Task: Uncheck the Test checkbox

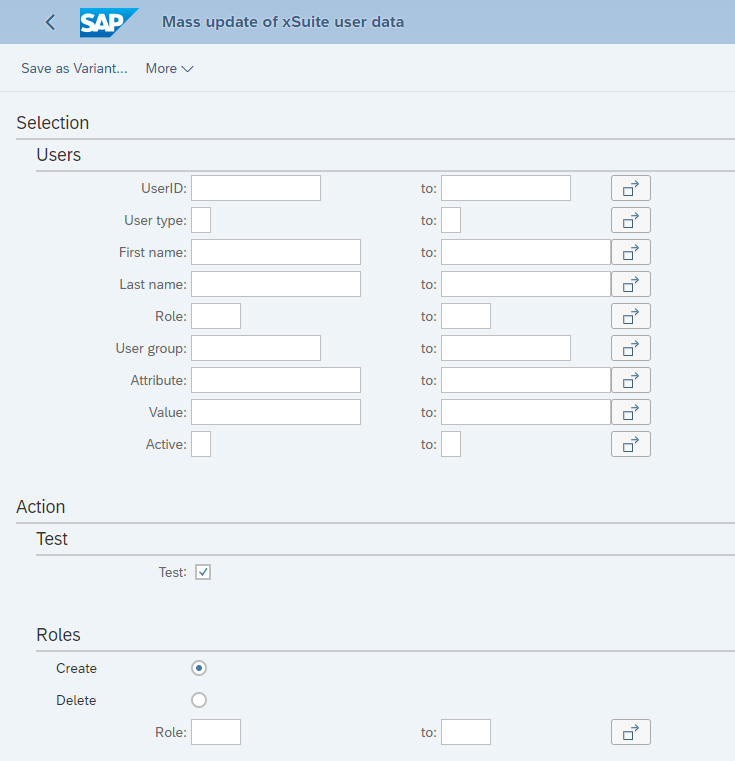Action: tap(203, 572)
